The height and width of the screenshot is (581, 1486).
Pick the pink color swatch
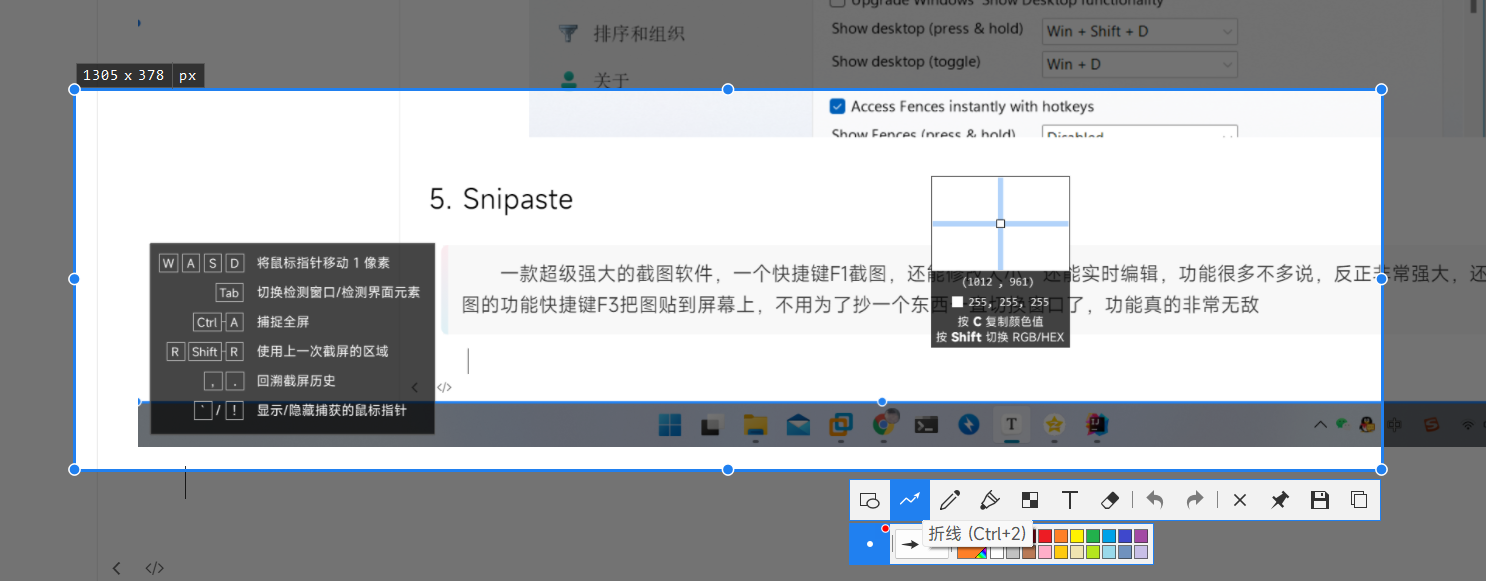click(1045, 552)
